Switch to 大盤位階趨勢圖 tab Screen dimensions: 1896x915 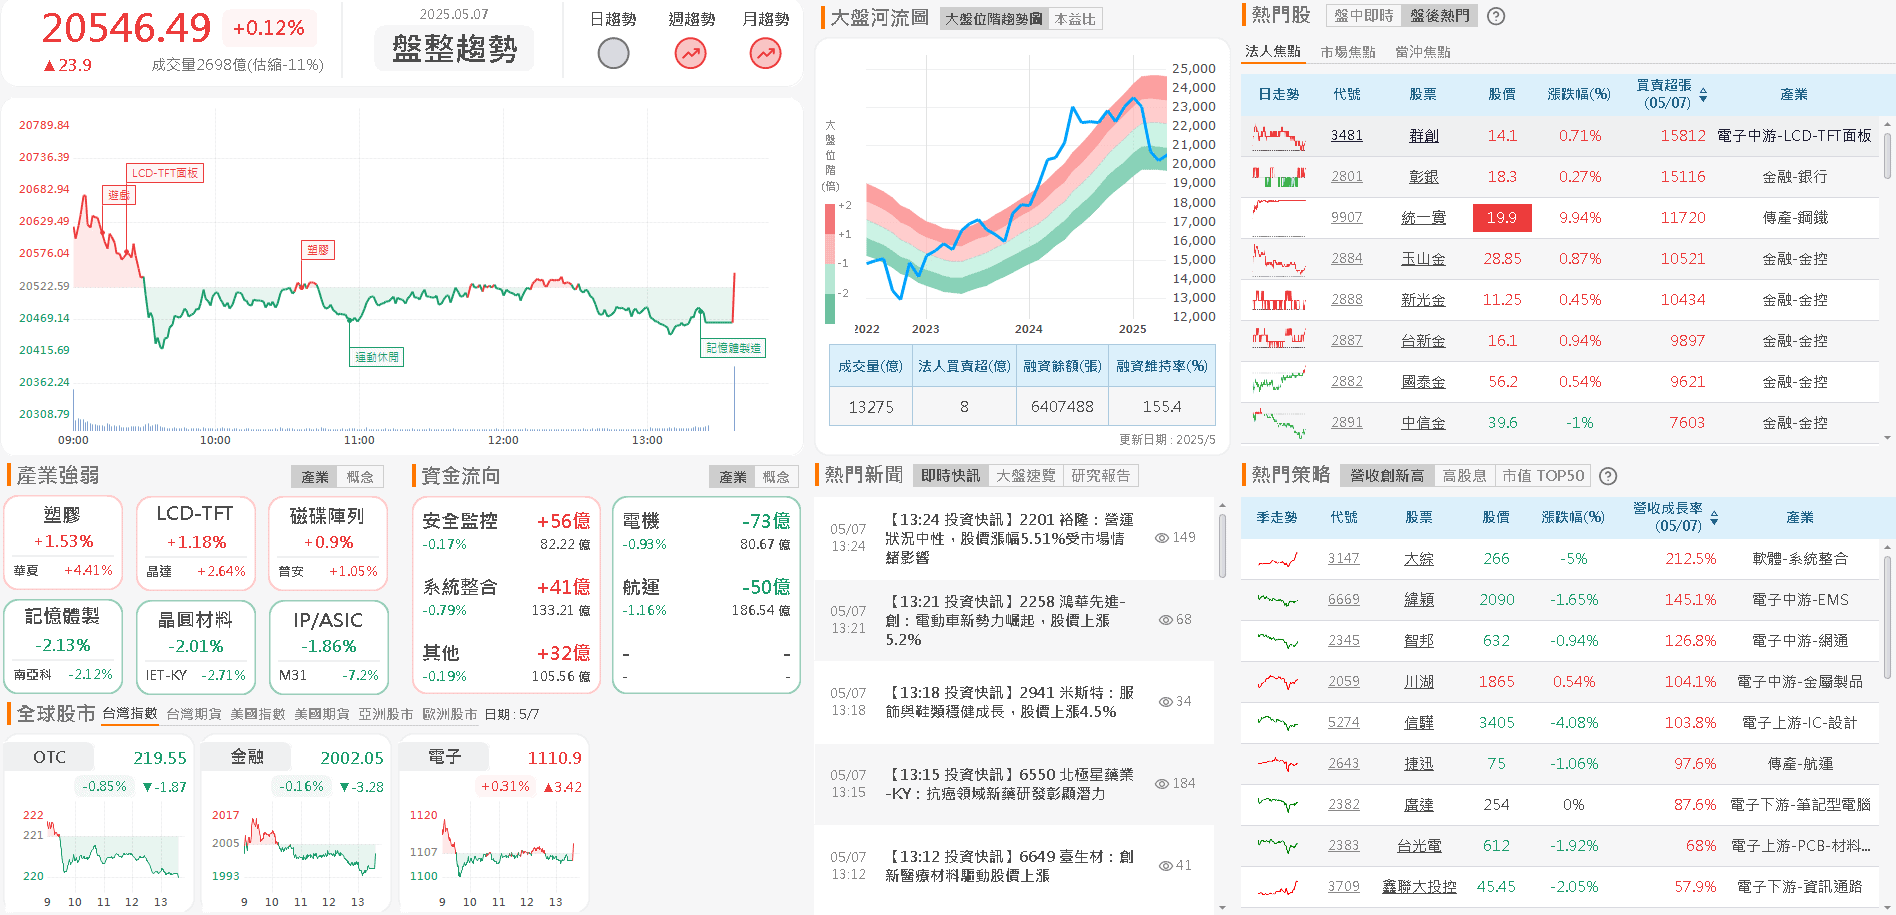pyautogui.click(x=994, y=19)
